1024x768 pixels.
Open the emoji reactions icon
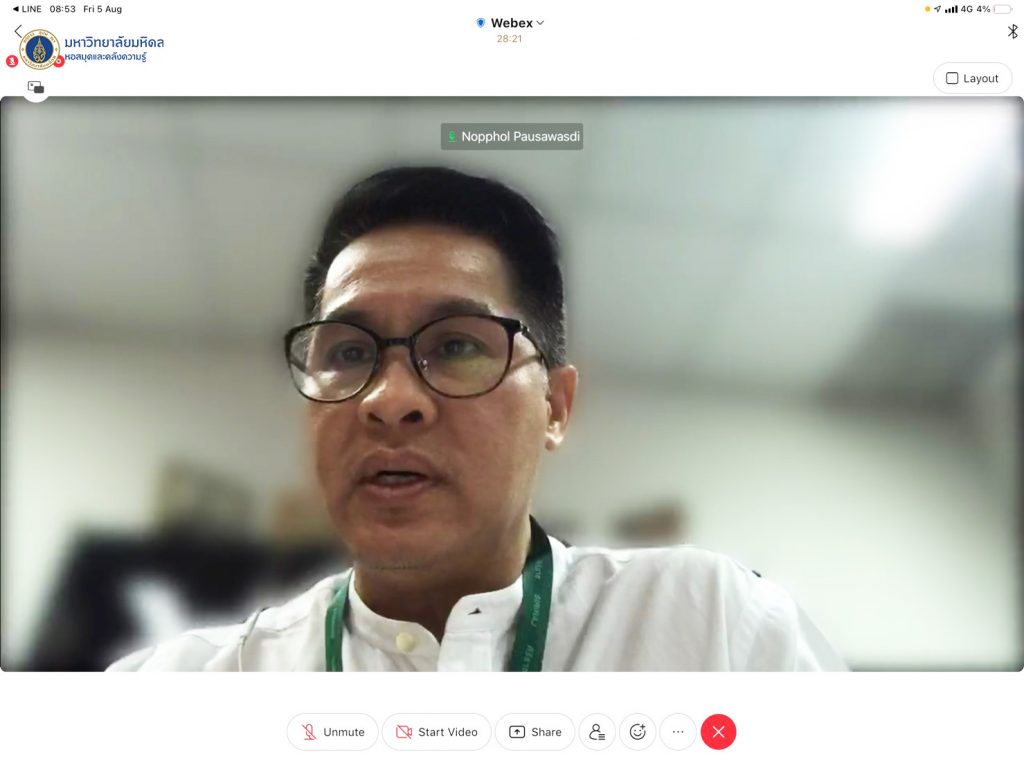pyautogui.click(x=637, y=732)
